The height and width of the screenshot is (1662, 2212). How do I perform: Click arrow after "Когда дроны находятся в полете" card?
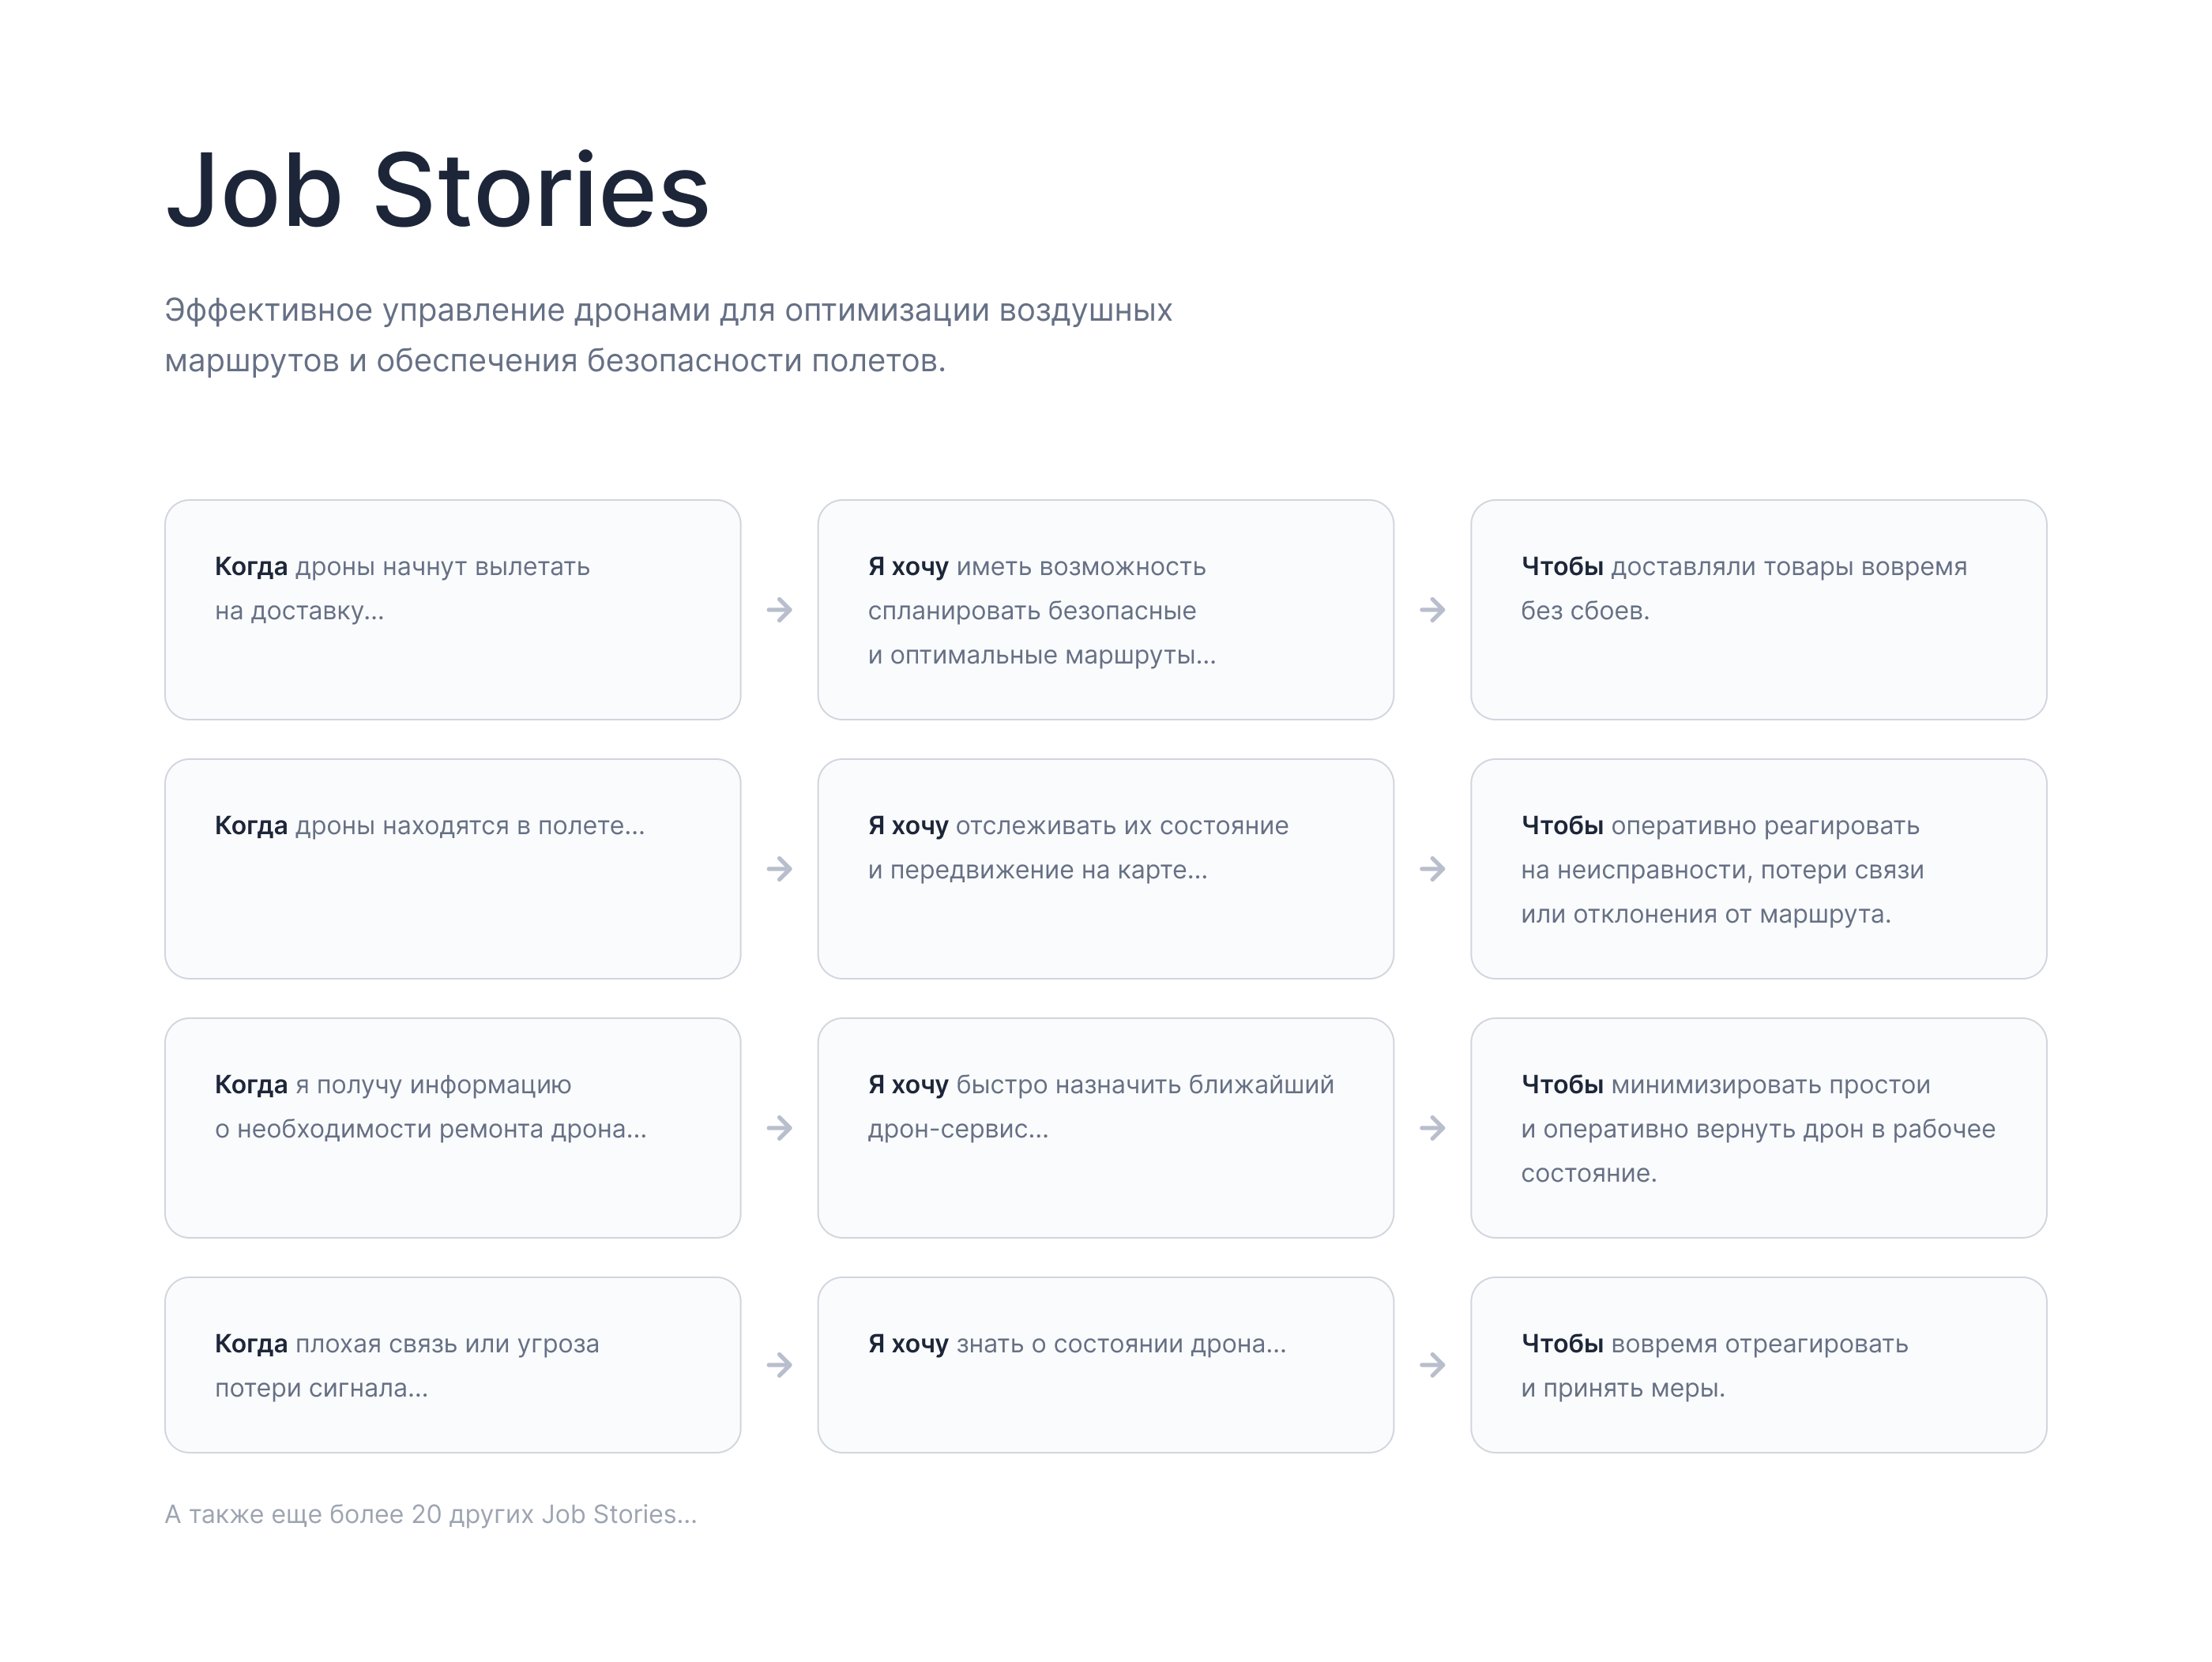779,869
